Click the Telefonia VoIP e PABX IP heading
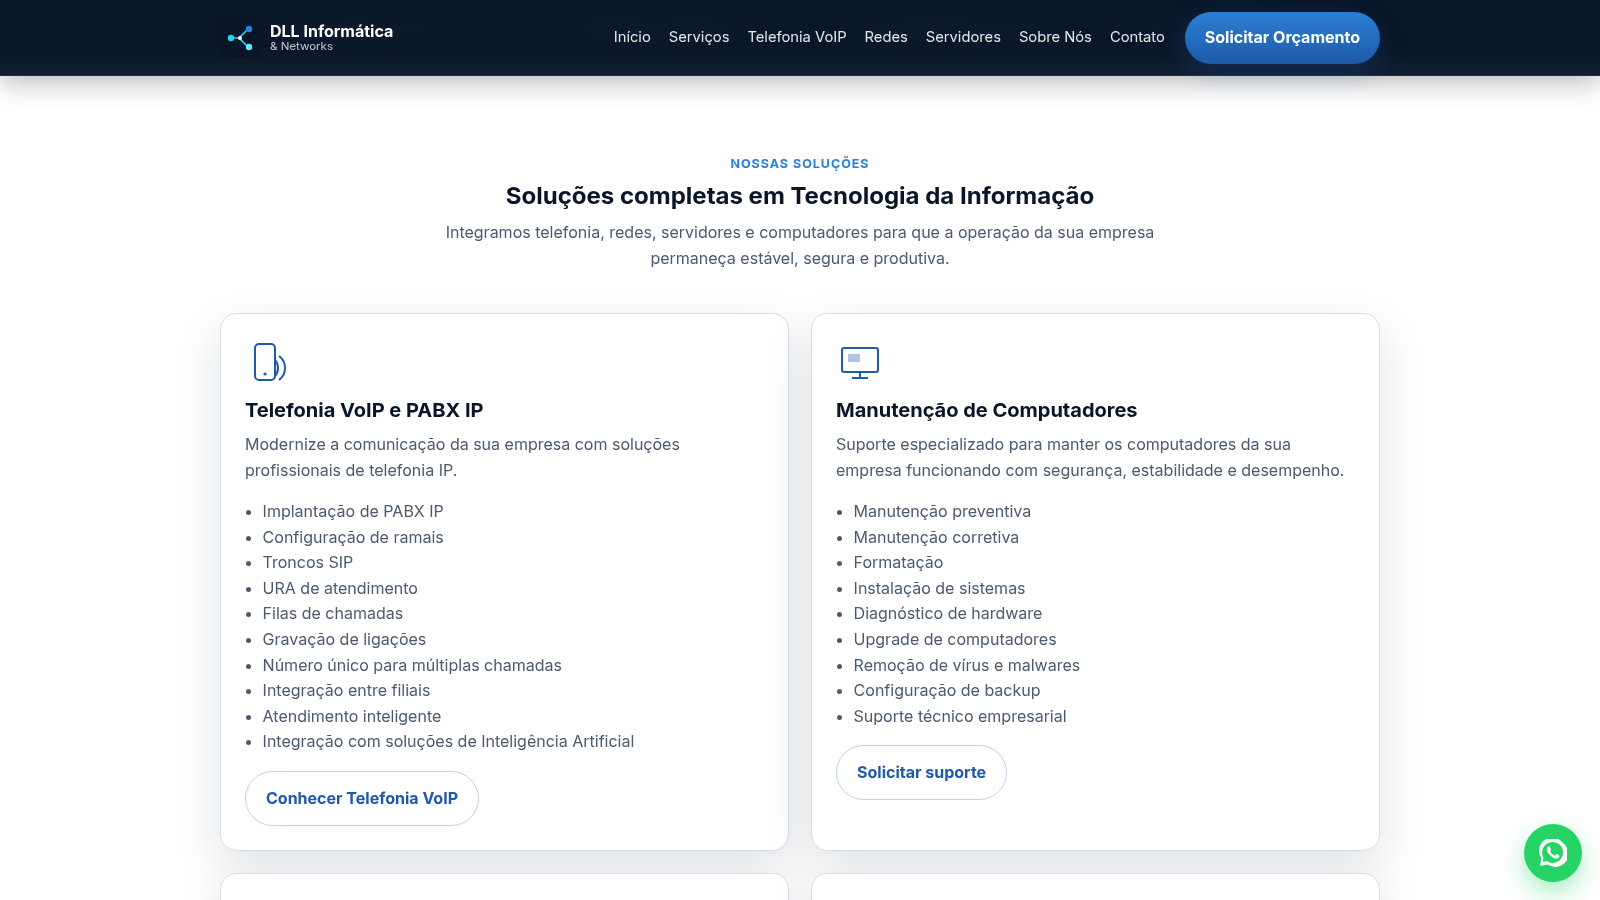This screenshot has width=1600, height=900. click(364, 410)
